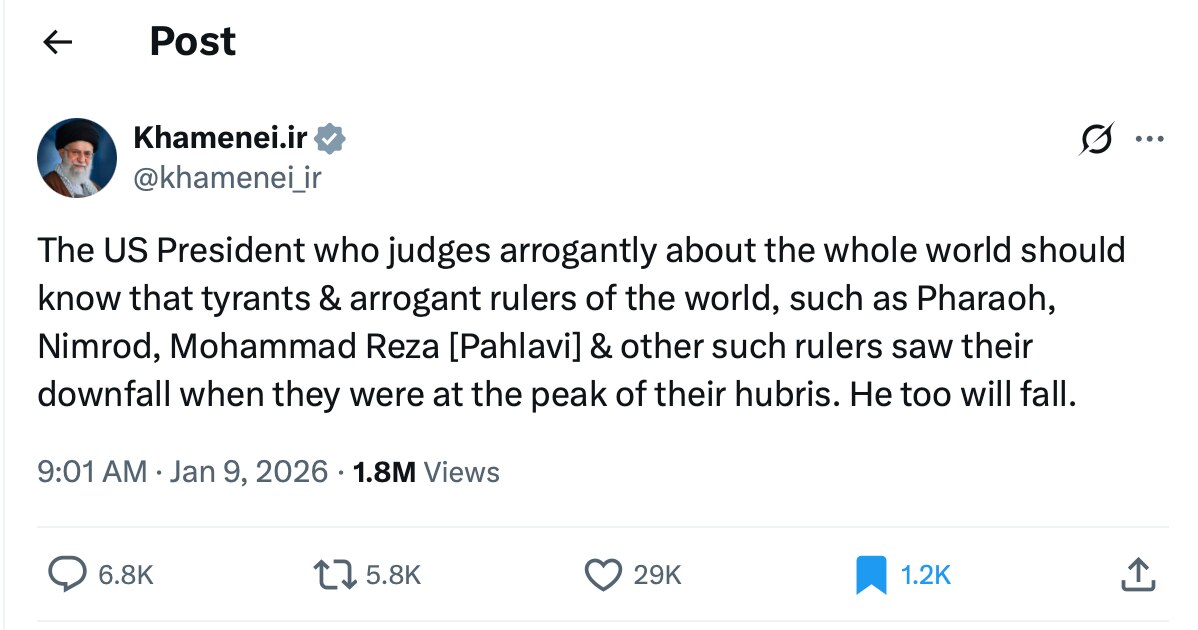Like the post with the heart icon

601,574
